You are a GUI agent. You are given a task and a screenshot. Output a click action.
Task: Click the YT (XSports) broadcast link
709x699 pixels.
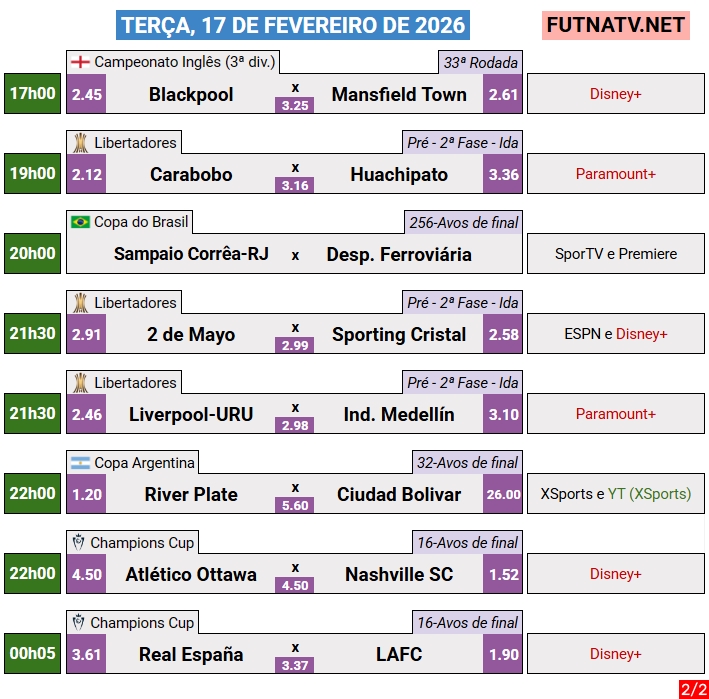[649, 494]
